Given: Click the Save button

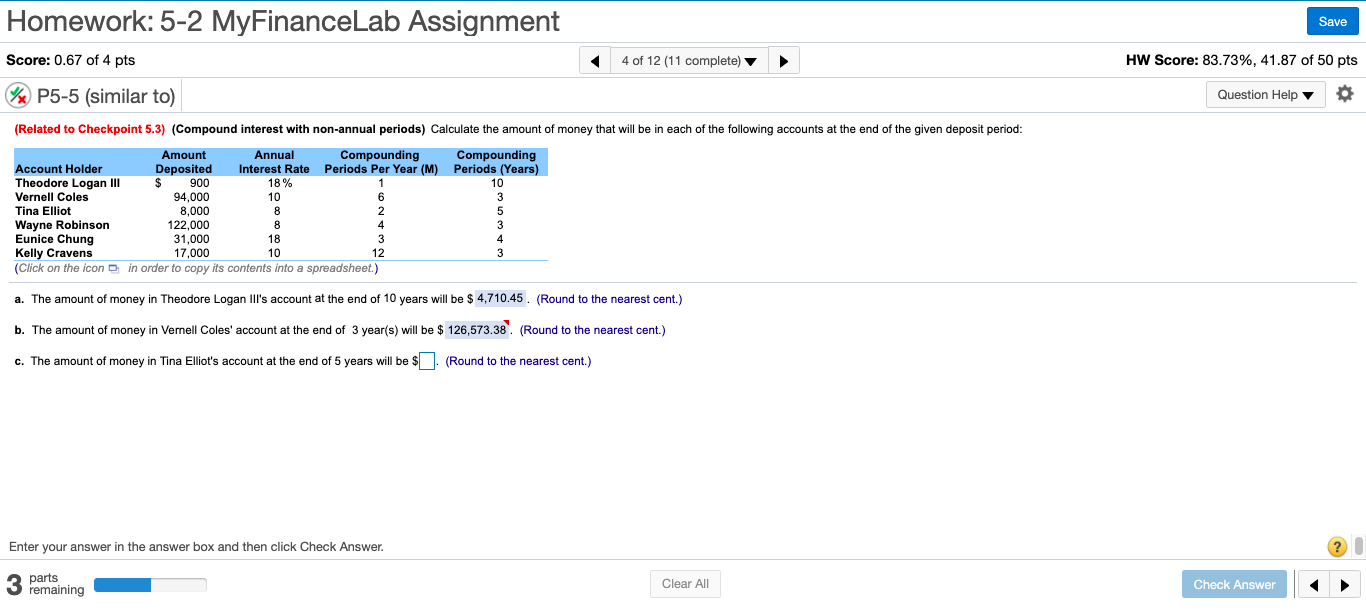Looking at the screenshot, I should coord(1332,21).
